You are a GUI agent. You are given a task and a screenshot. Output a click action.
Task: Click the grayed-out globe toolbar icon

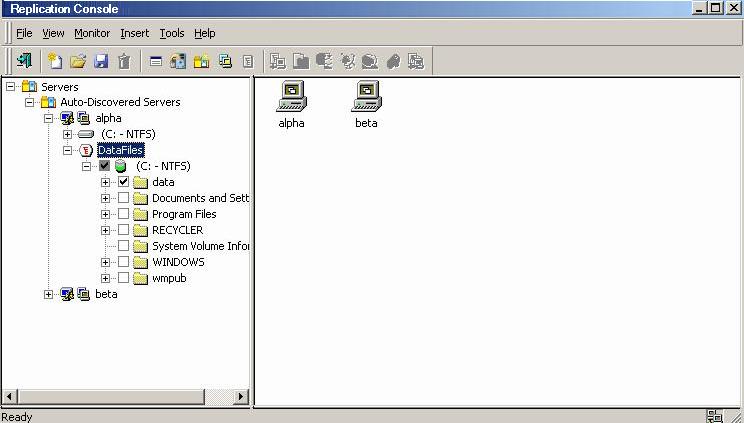tap(370, 61)
